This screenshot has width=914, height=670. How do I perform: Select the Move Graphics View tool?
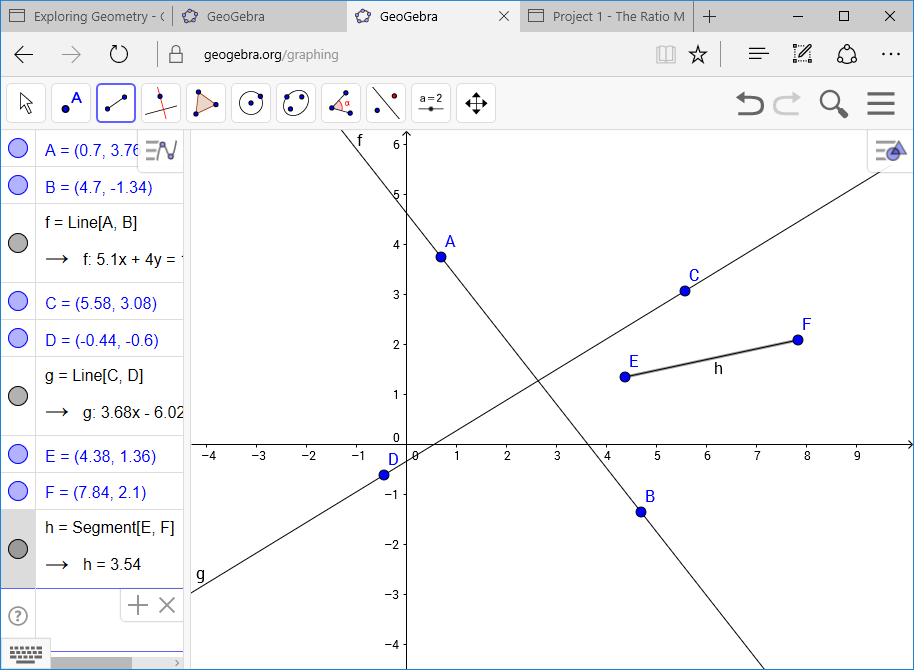coord(476,102)
